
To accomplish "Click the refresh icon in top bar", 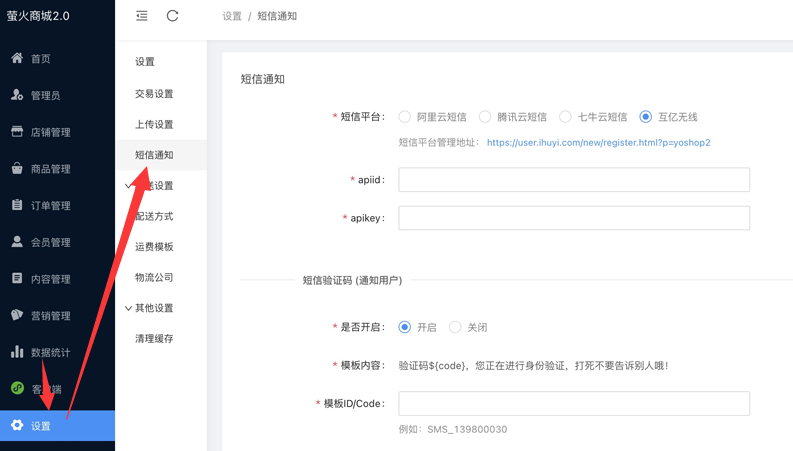I will (x=172, y=16).
